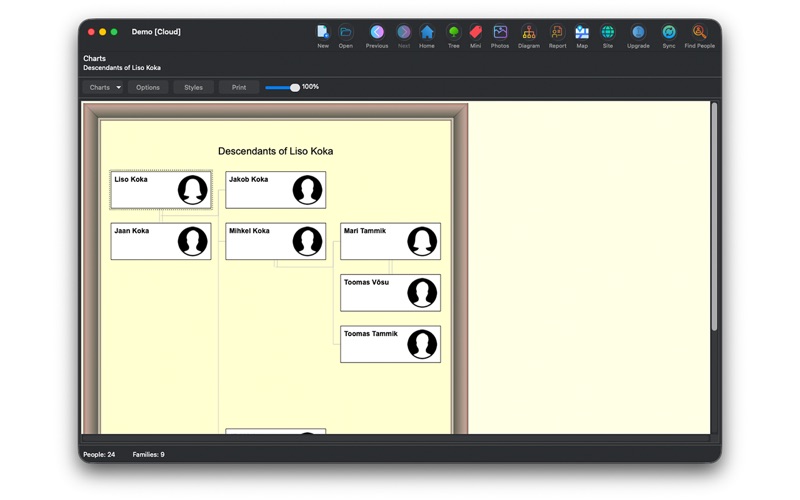Click the Charts heading above the subtitle
Viewport: 800px width, 500px height.
click(94, 58)
